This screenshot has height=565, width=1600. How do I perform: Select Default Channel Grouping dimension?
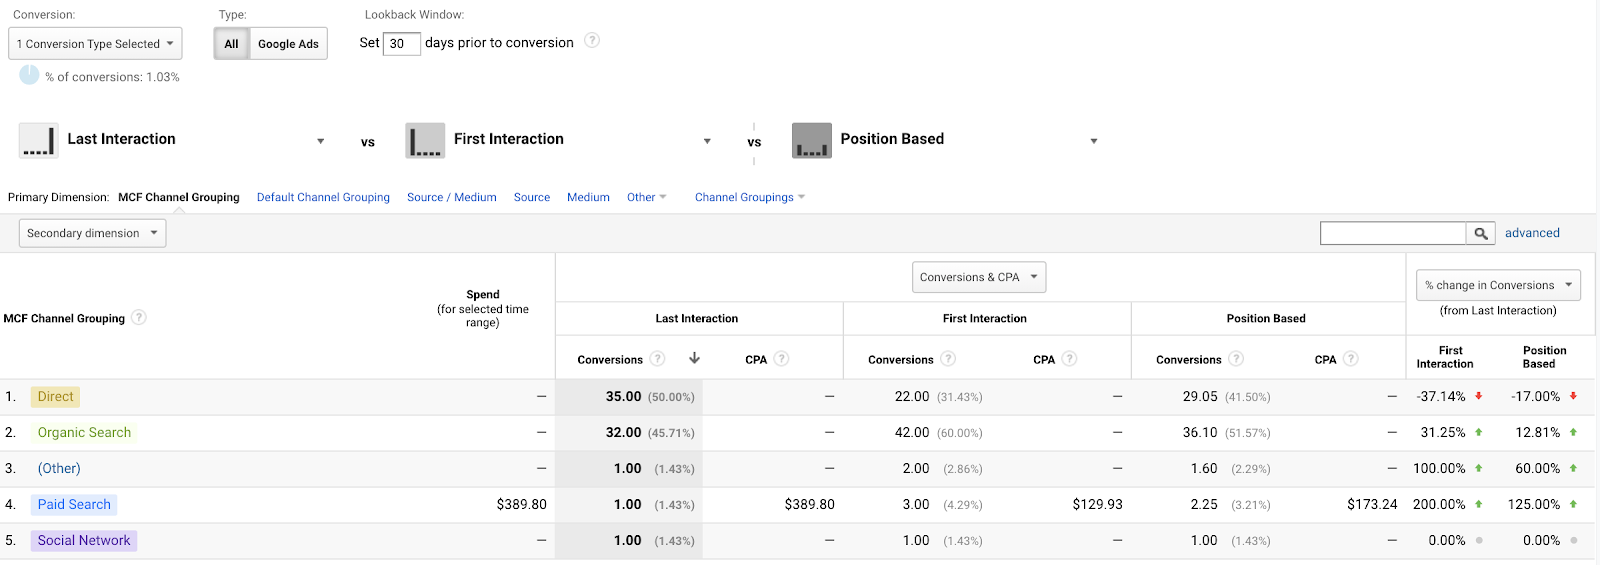pyautogui.click(x=323, y=197)
